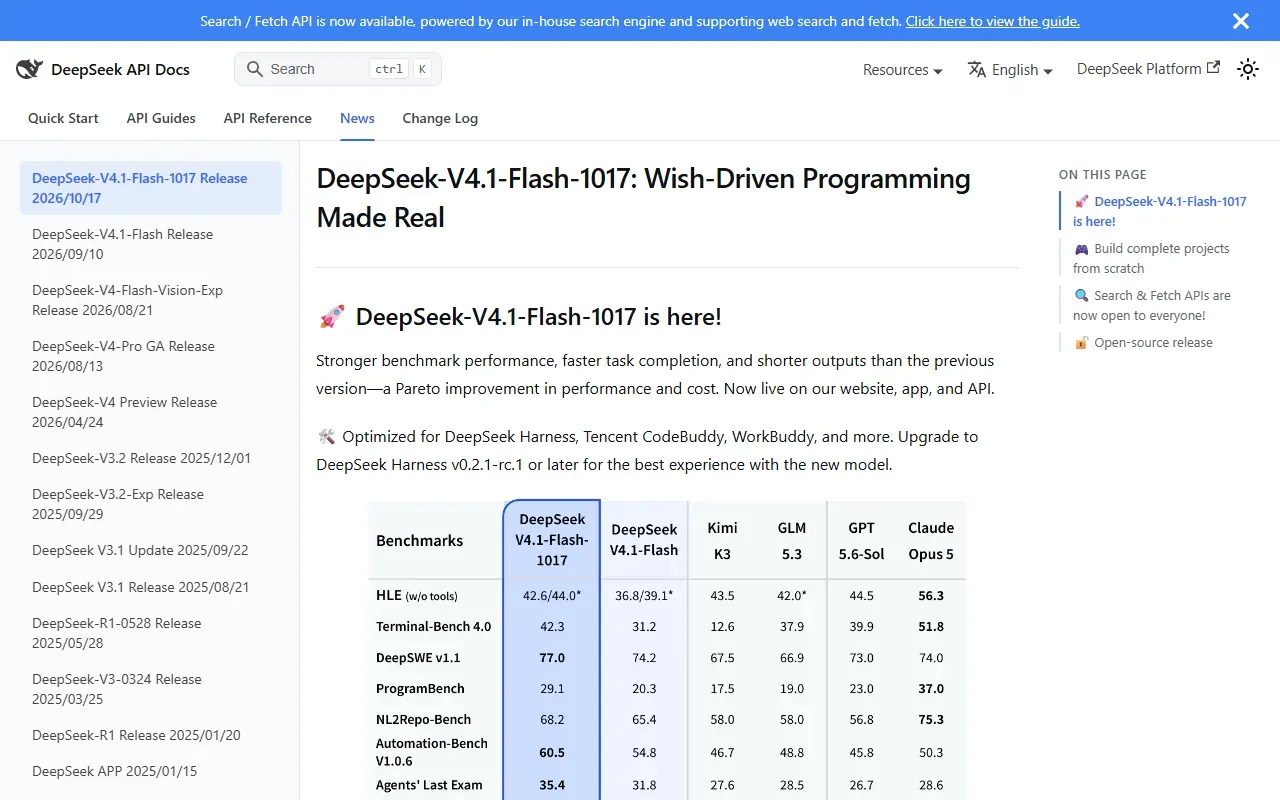Viewport: 1280px width, 800px height.
Task: Jump to 'DeepSeek-V4.1-Flash-1017 is here!' on-page link
Action: [x=1160, y=211]
